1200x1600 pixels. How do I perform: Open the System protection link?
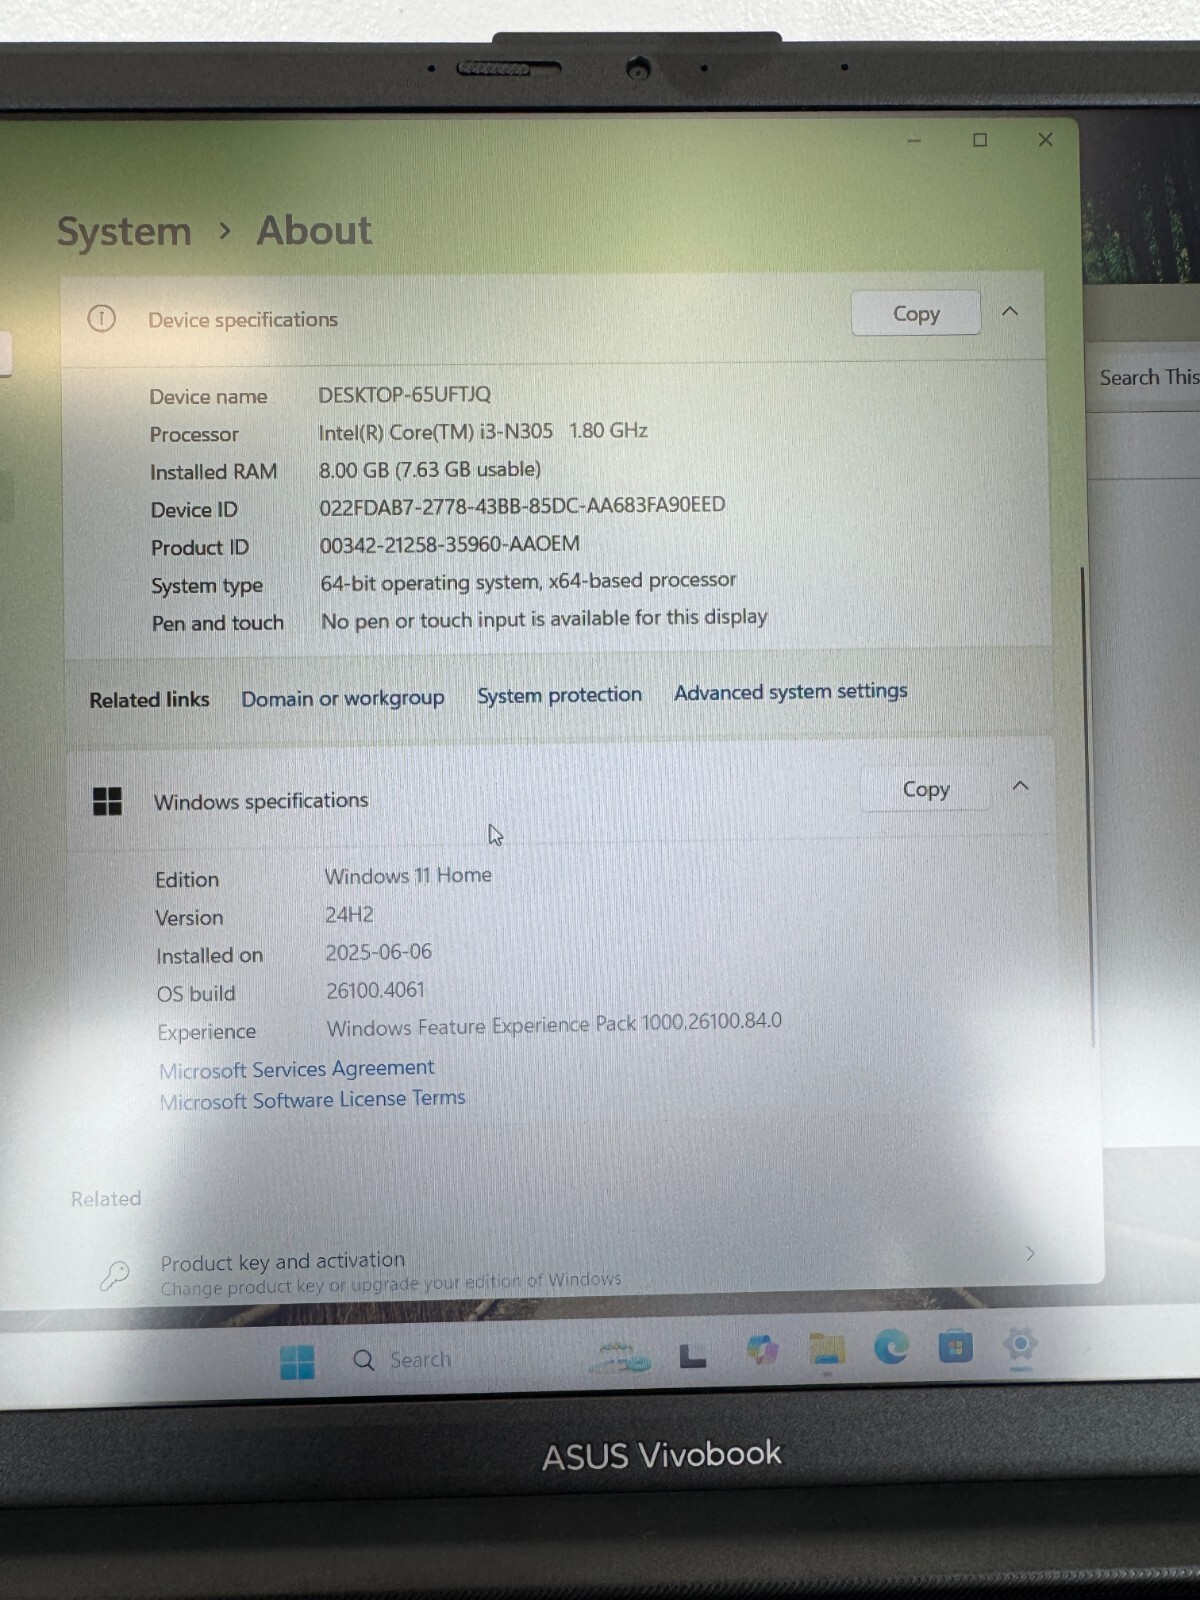tap(559, 694)
